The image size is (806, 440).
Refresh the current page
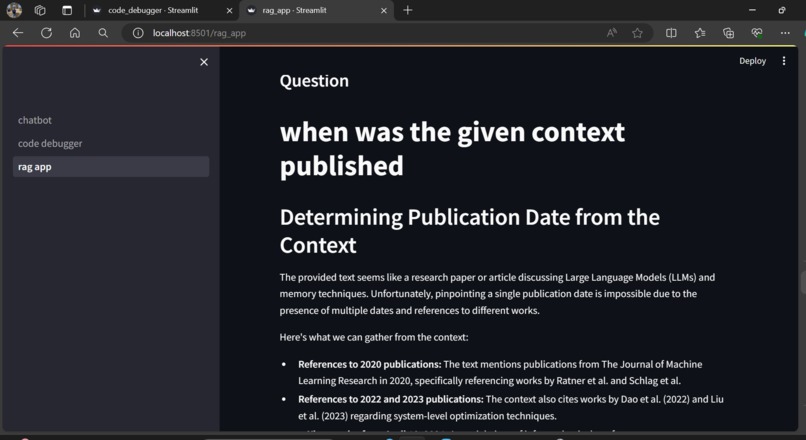pos(46,33)
